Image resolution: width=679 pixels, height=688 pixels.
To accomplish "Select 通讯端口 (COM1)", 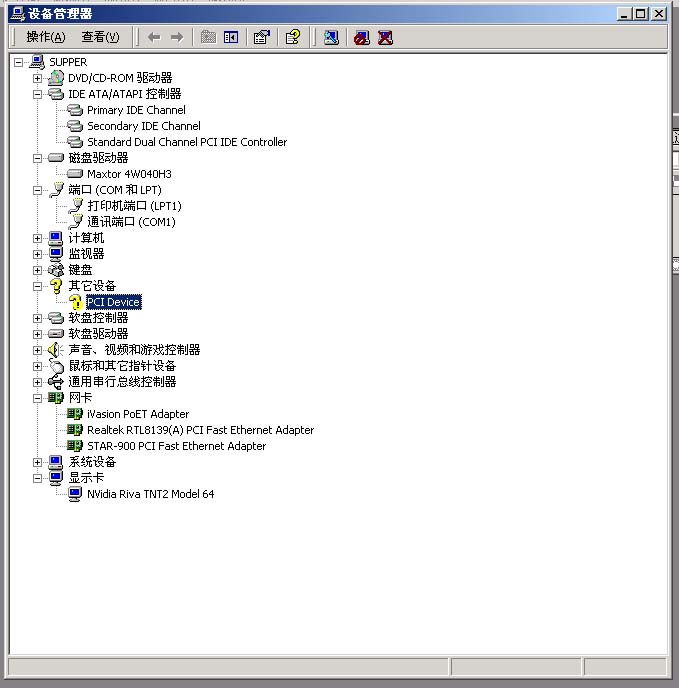I will [x=131, y=222].
